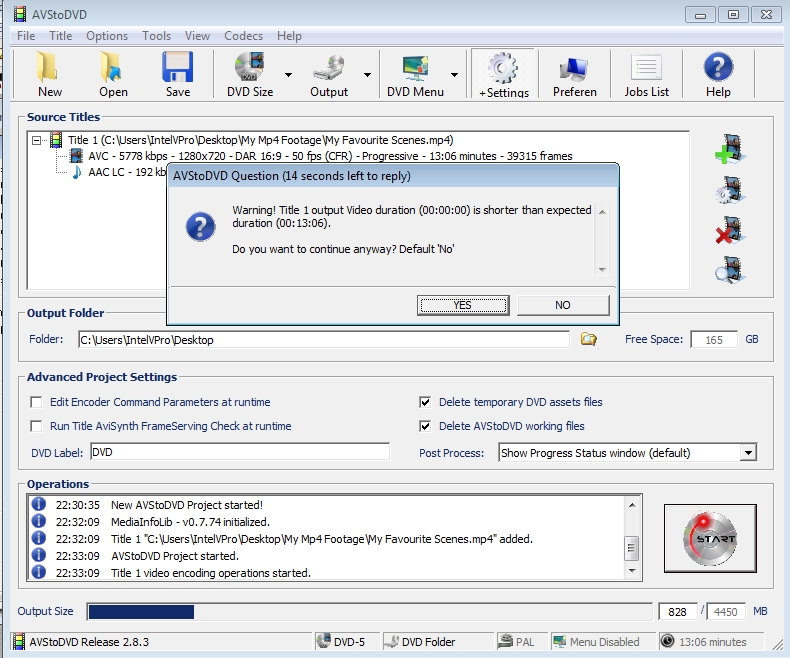Open a project with the Open icon
This screenshot has height=658, width=790.
111,68
